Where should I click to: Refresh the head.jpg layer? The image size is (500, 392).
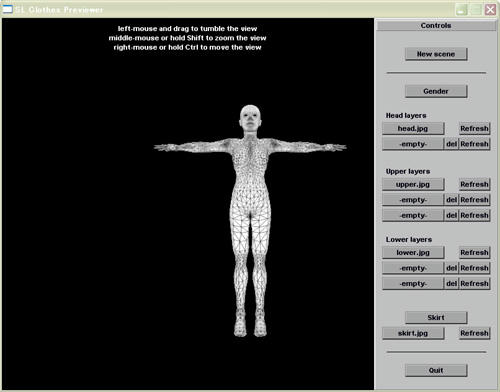tap(474, 128)
